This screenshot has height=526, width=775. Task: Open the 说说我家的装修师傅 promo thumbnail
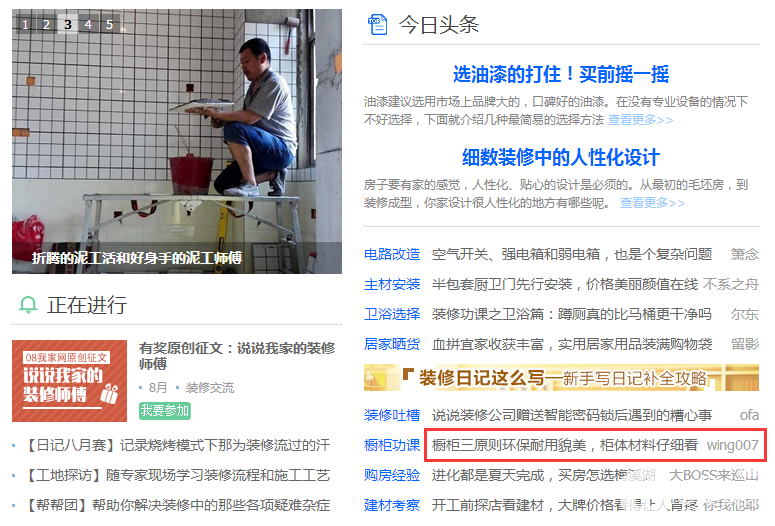pos(70,381)
